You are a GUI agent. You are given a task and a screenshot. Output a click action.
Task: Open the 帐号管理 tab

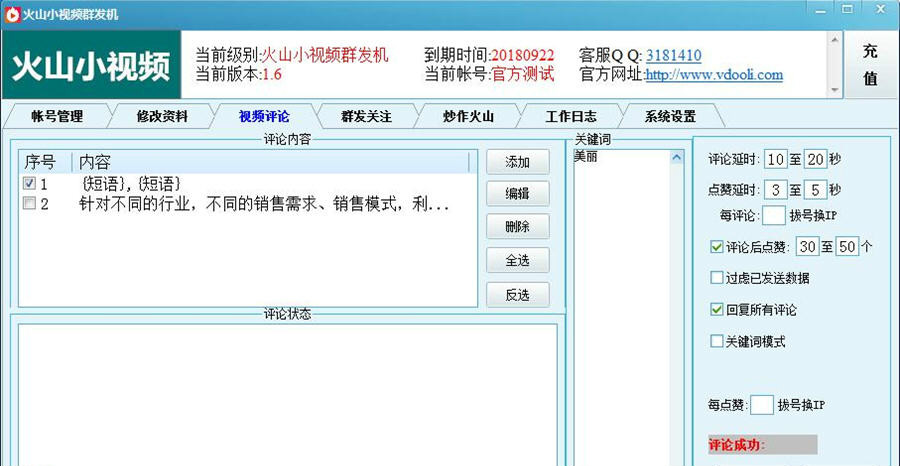click(x=57, y=116)
